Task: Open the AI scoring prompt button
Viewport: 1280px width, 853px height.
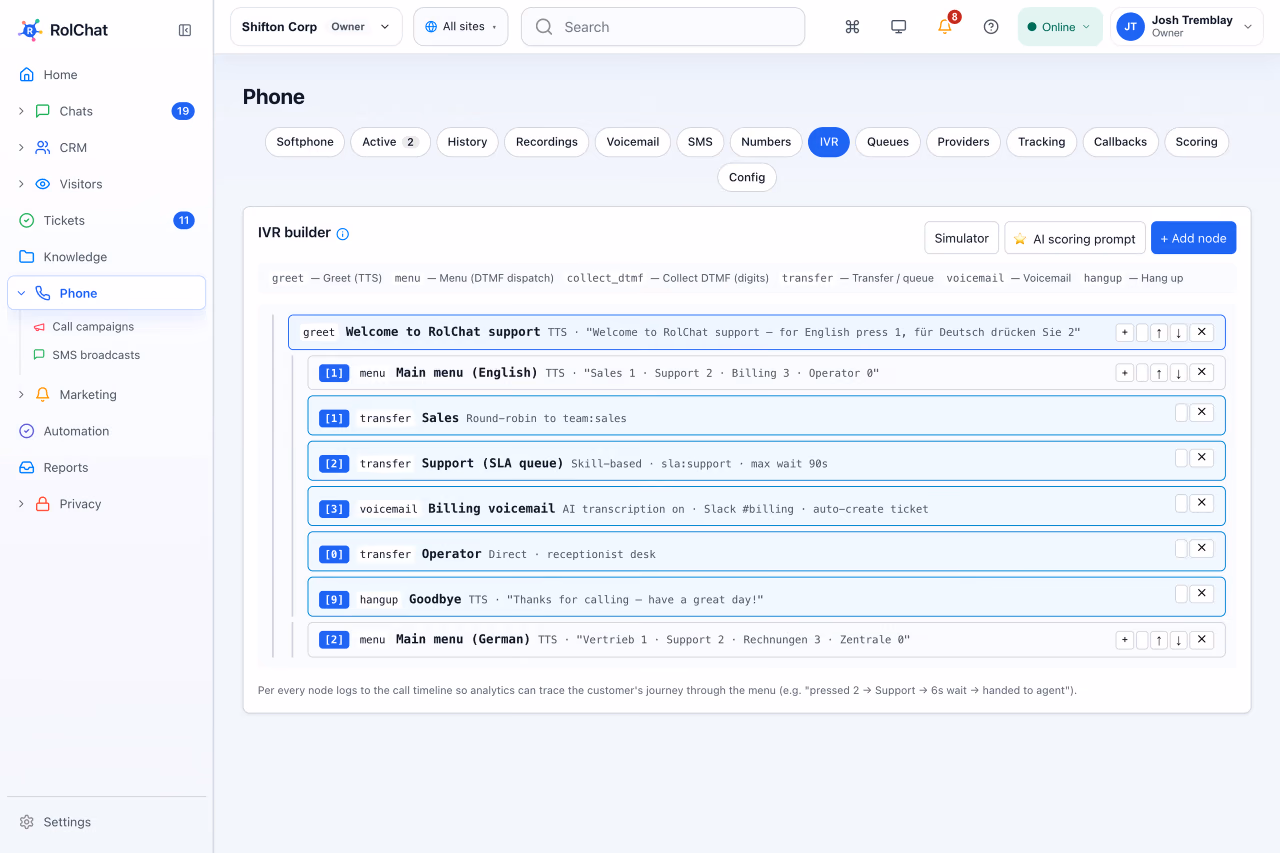Action: (x=1075, y=238)
